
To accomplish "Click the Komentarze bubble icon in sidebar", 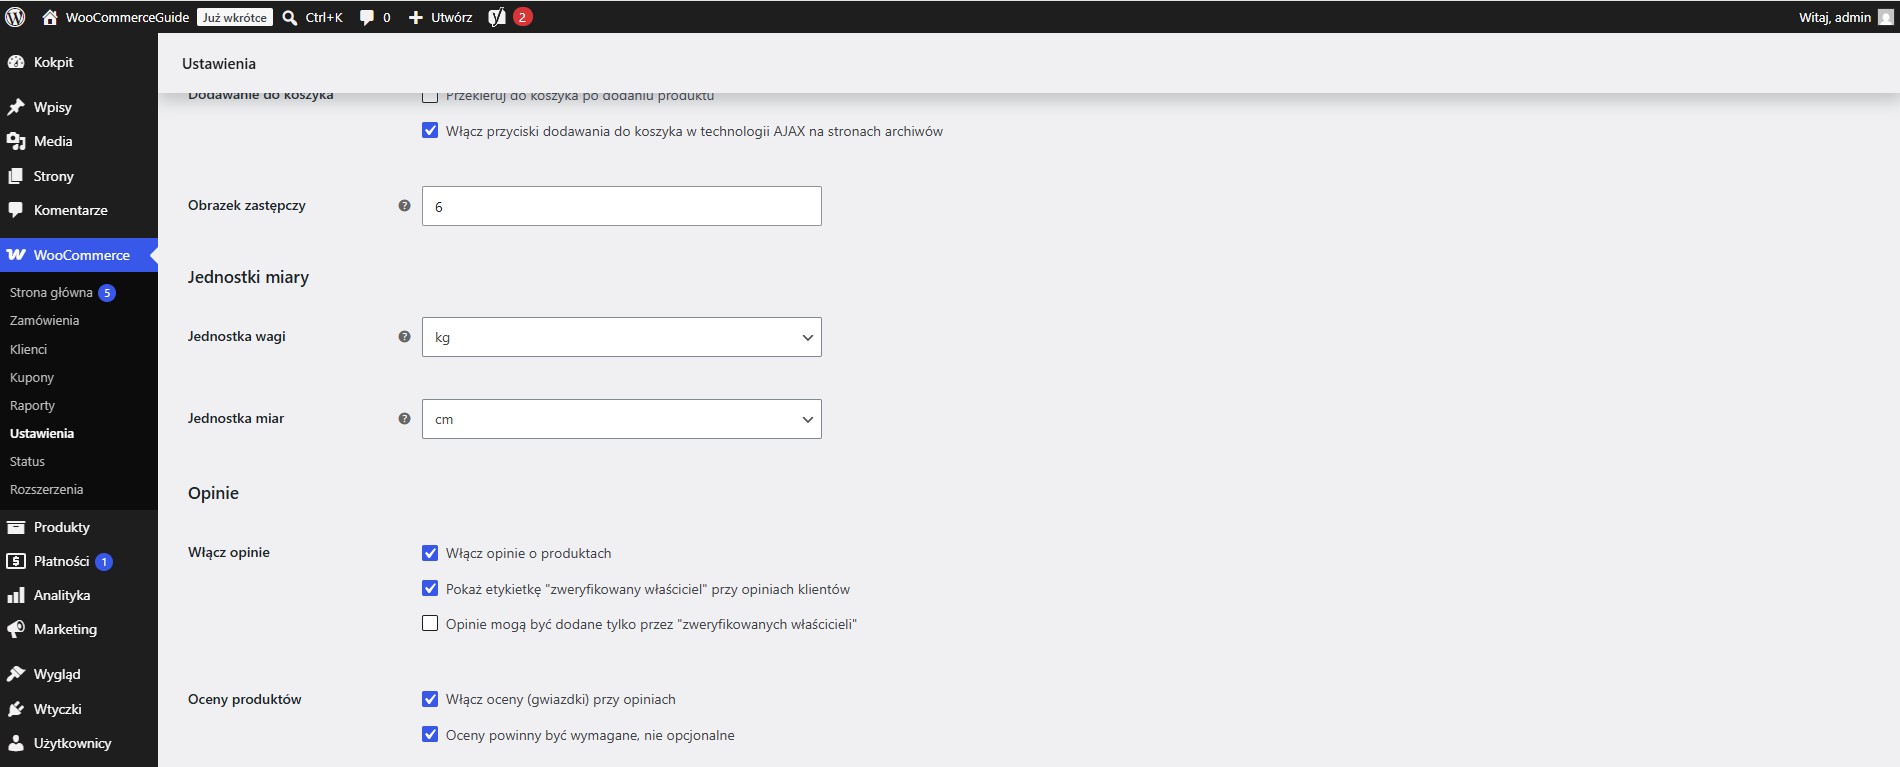I will [x=15, y=210].
